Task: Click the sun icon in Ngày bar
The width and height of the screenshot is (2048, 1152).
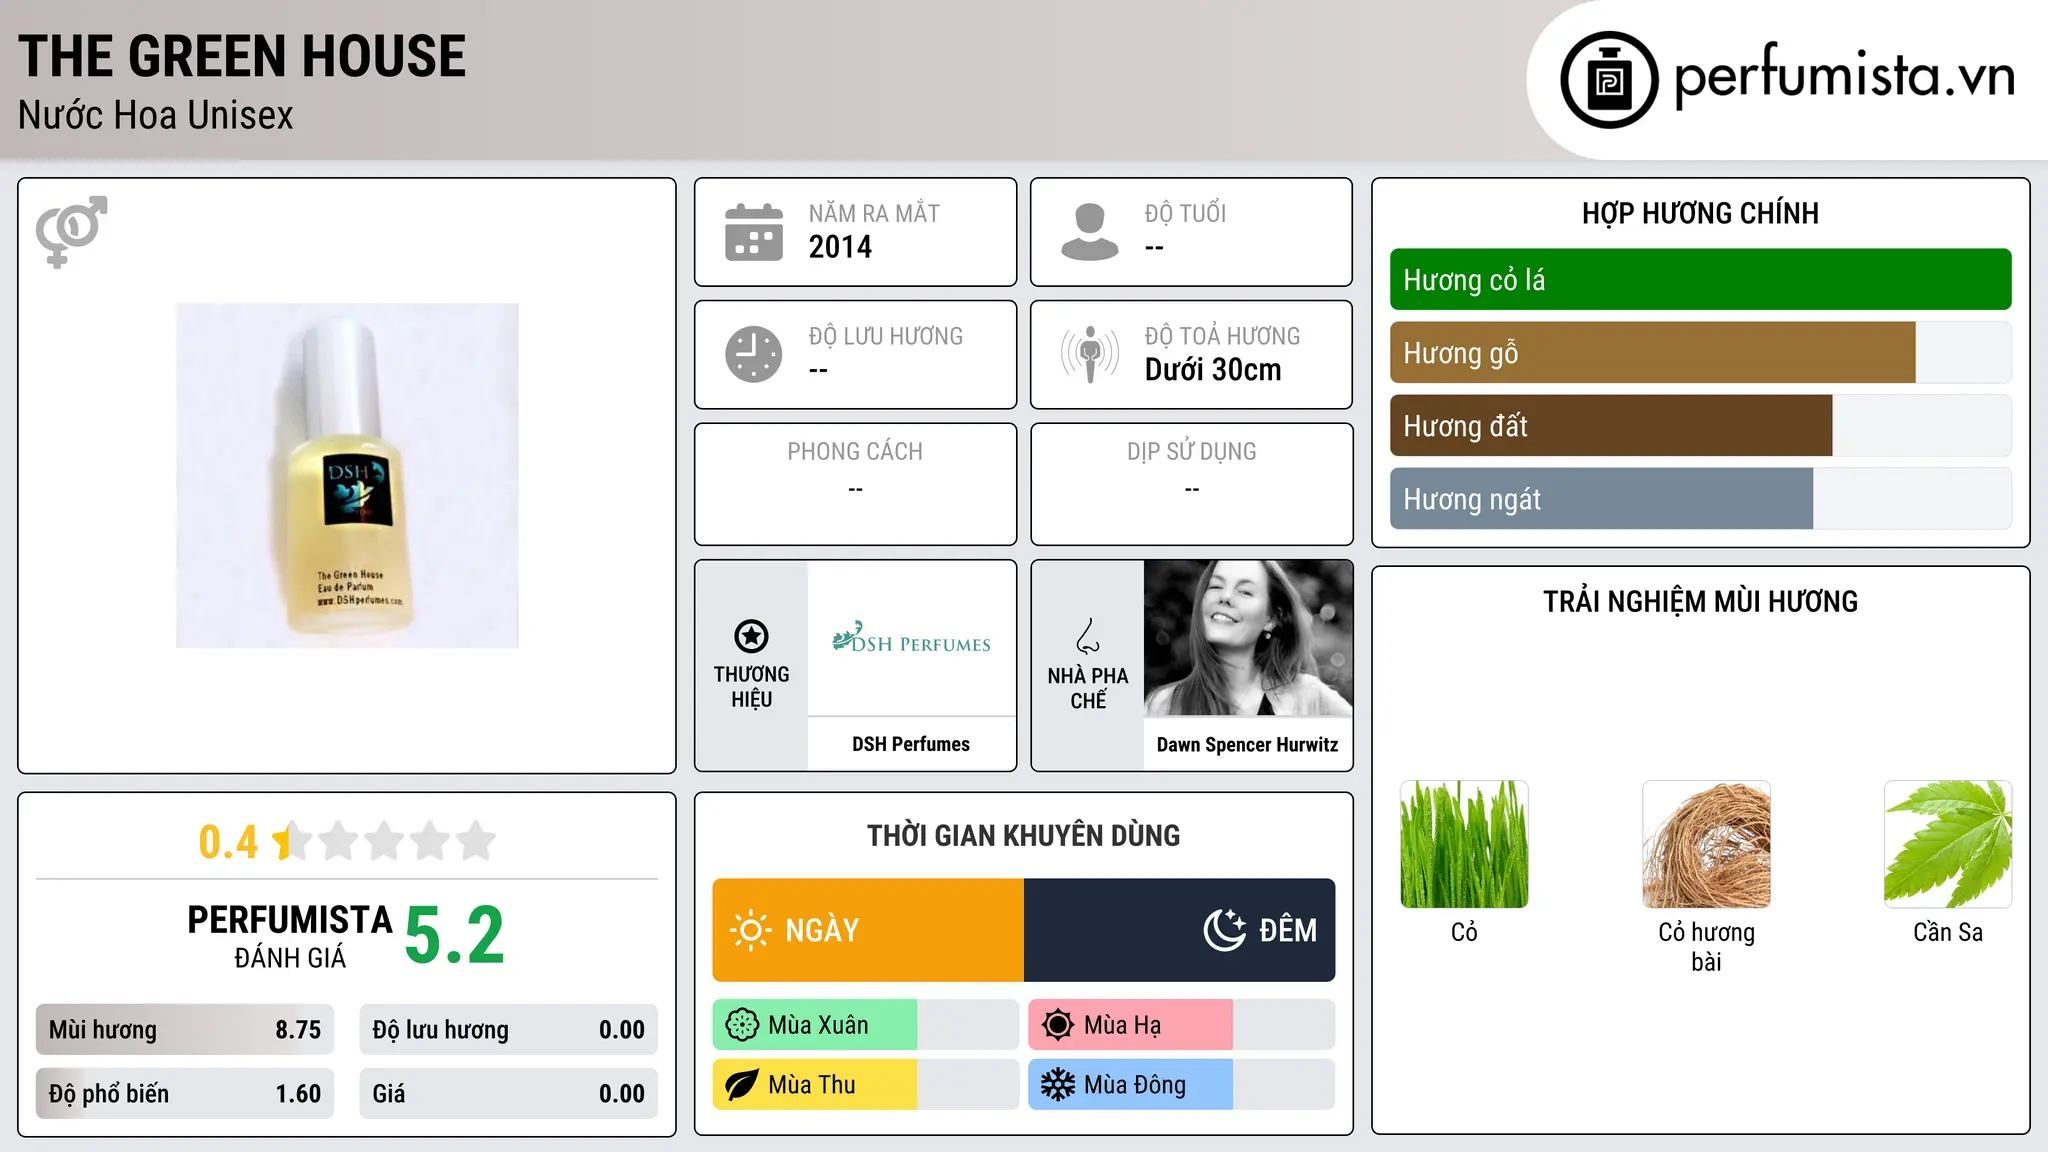Action: 750,930
